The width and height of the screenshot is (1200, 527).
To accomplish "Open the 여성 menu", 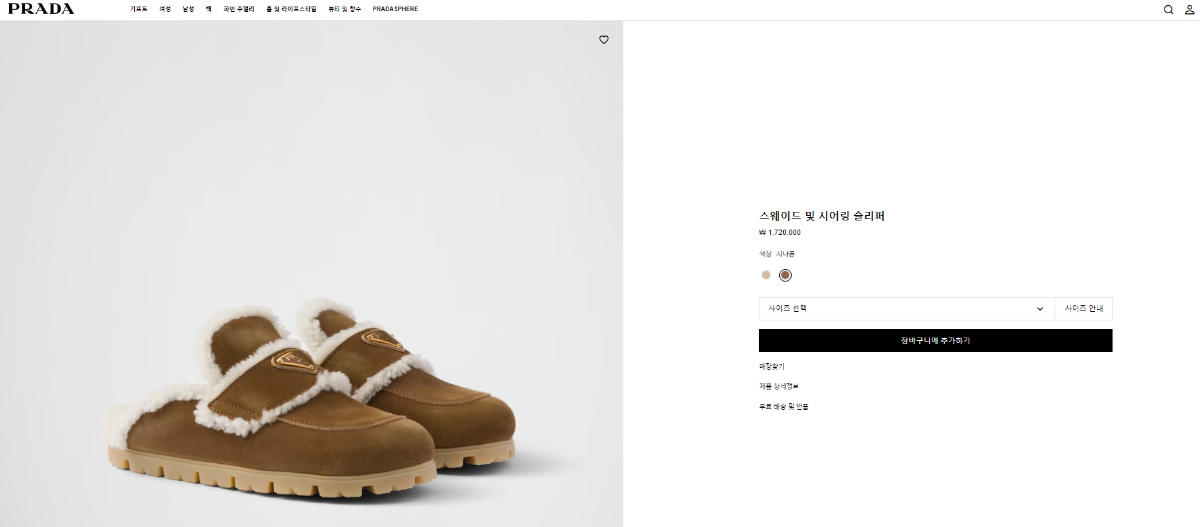I will point(165,9).
